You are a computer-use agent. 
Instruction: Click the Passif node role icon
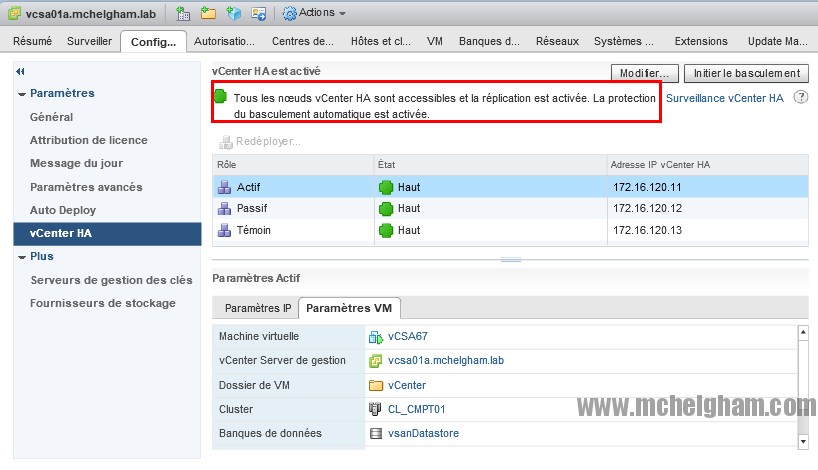click(224, 209)
